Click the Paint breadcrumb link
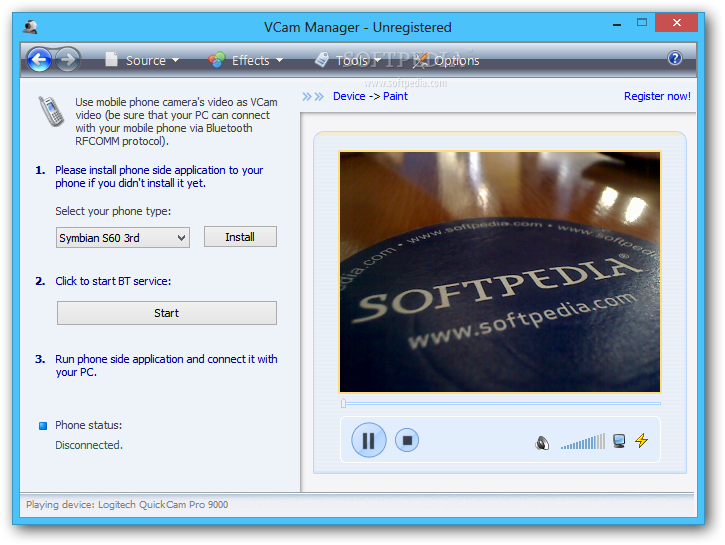The height and width of the screenshot is (545, 725). tap(395, 96)
